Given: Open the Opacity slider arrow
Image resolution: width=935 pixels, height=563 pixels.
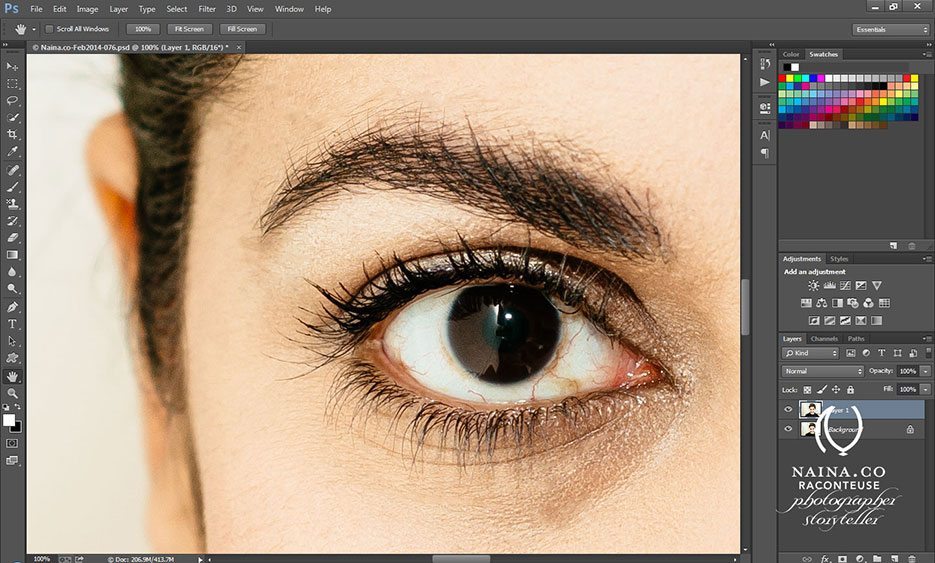Looking at the screenshot, I should pyautogui.click(x=925, y=371).
